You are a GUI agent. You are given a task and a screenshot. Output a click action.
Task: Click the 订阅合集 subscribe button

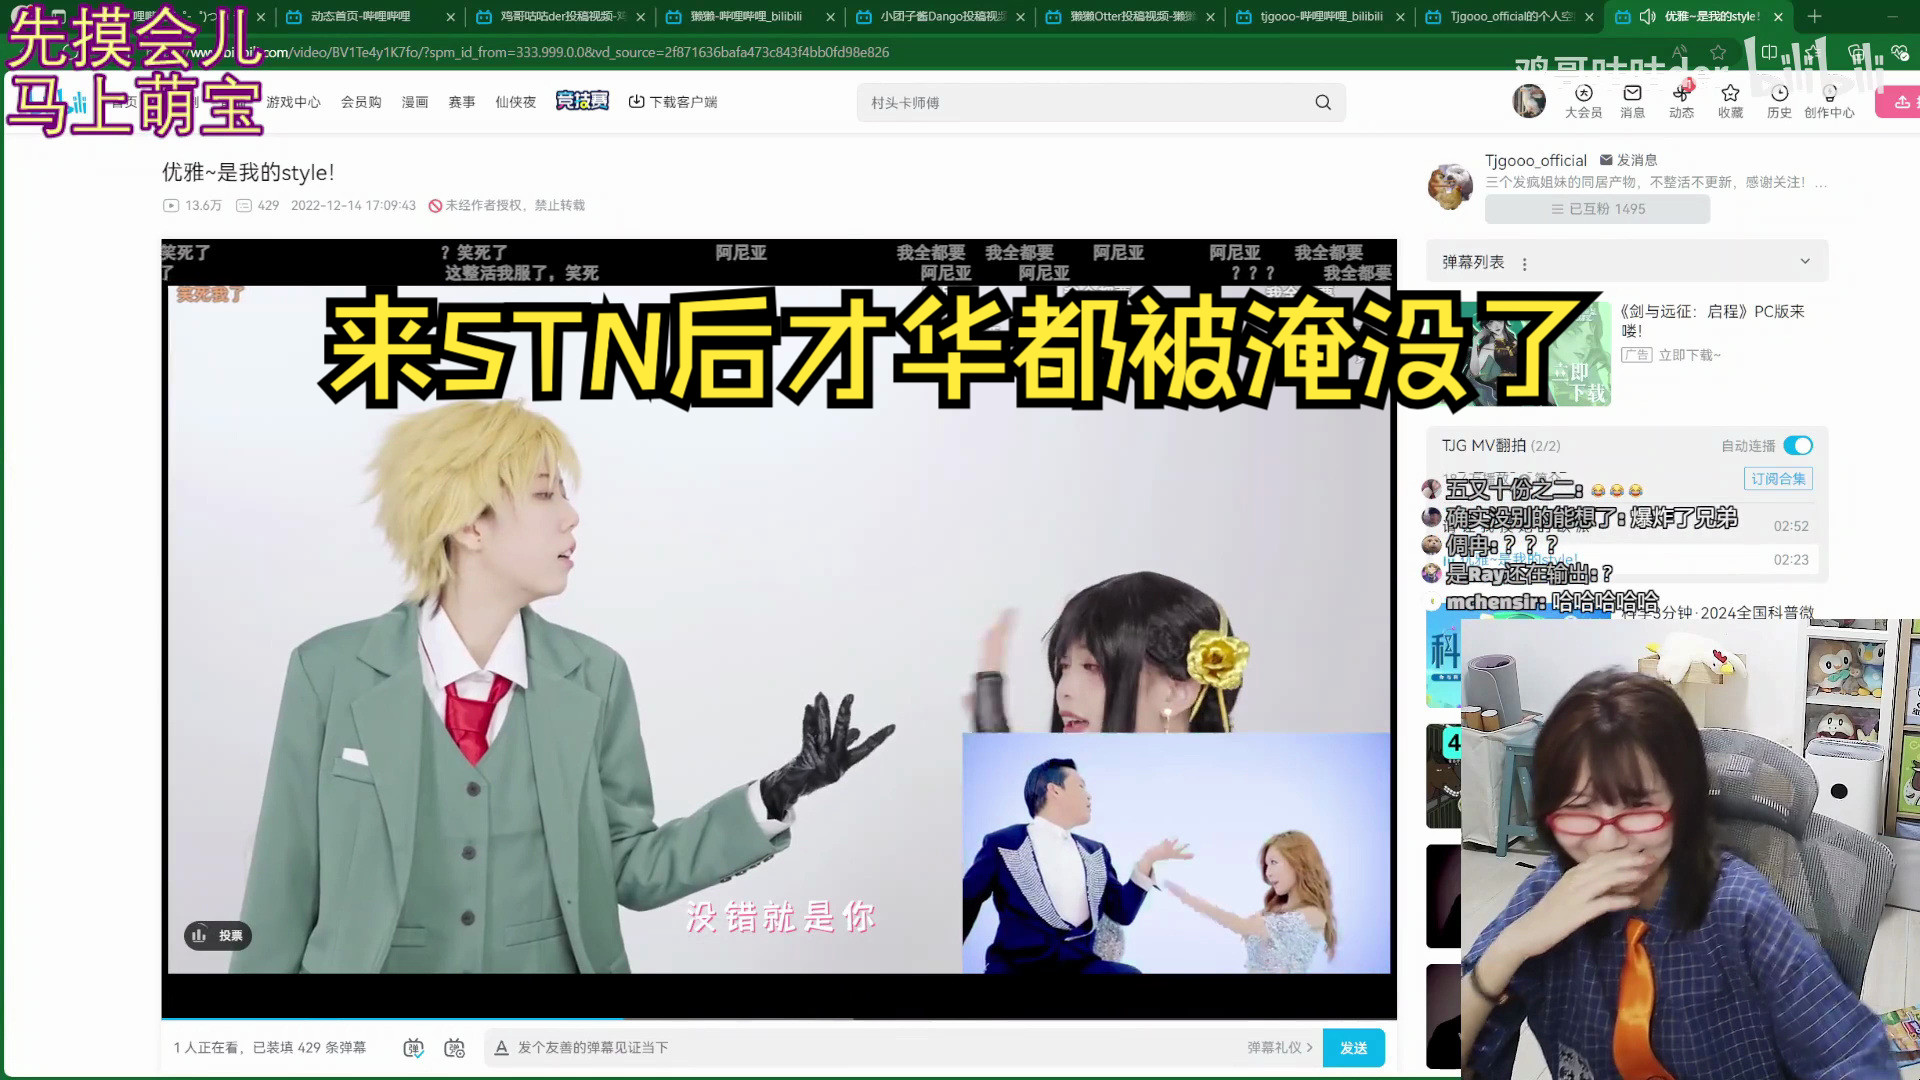point(1778,479)
